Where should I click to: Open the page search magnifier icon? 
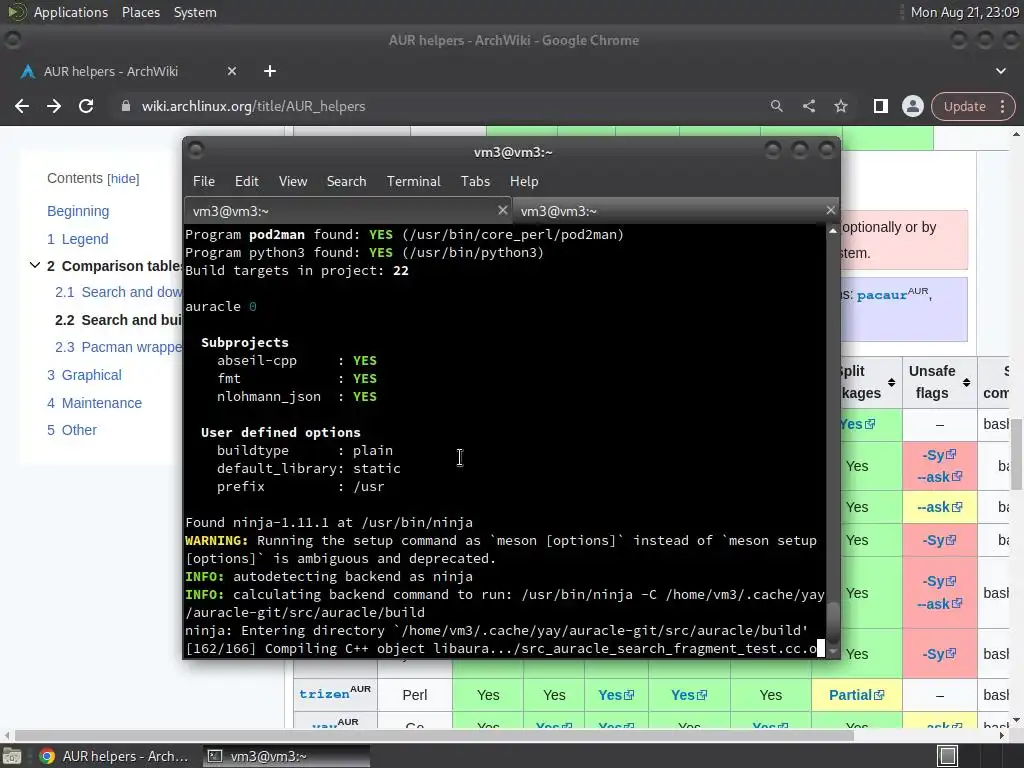[776, 106]
